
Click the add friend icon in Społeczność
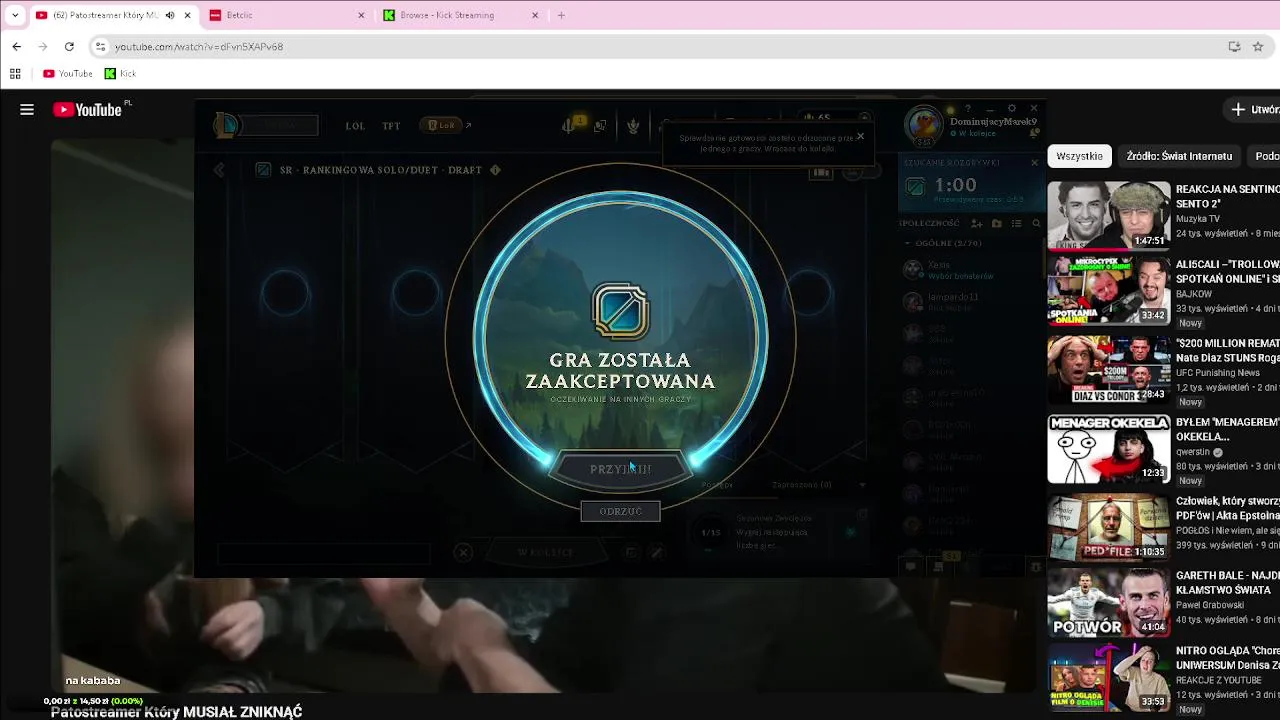pyautogui.click(x=977, y=223)
